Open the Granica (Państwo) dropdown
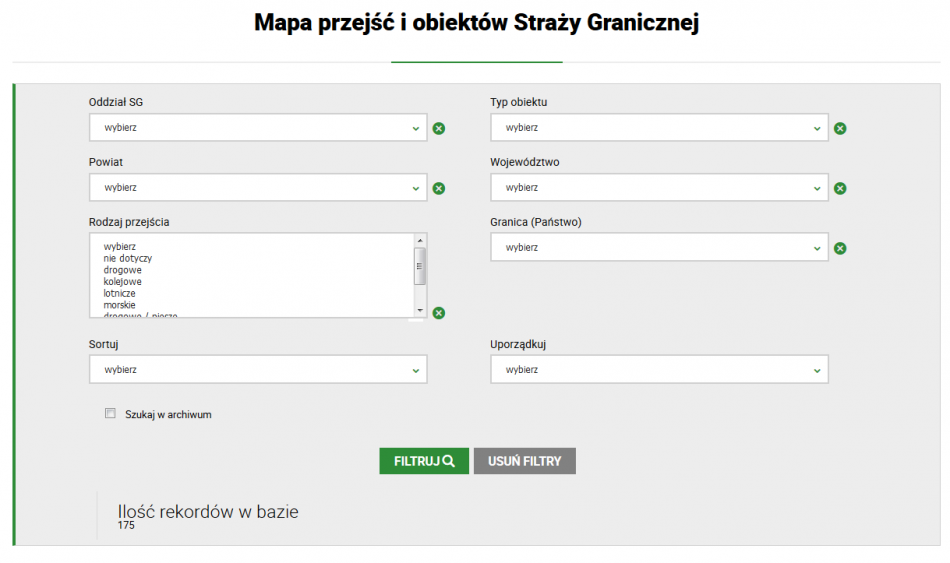Screen dimensions: 950x563 (x=659, y=248)
